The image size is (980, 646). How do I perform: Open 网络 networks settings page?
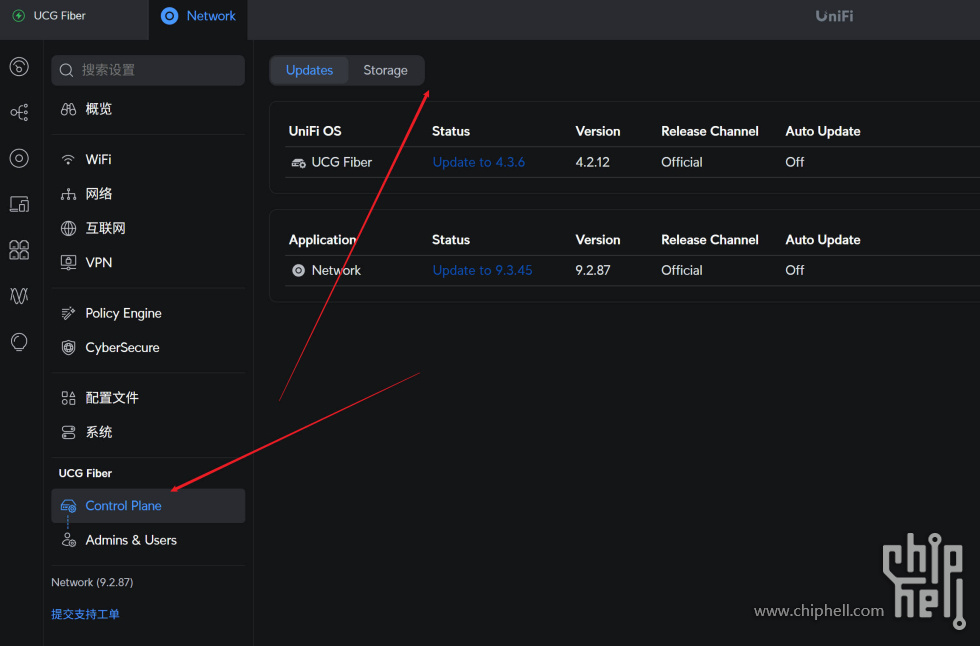[x=148, y=194]
